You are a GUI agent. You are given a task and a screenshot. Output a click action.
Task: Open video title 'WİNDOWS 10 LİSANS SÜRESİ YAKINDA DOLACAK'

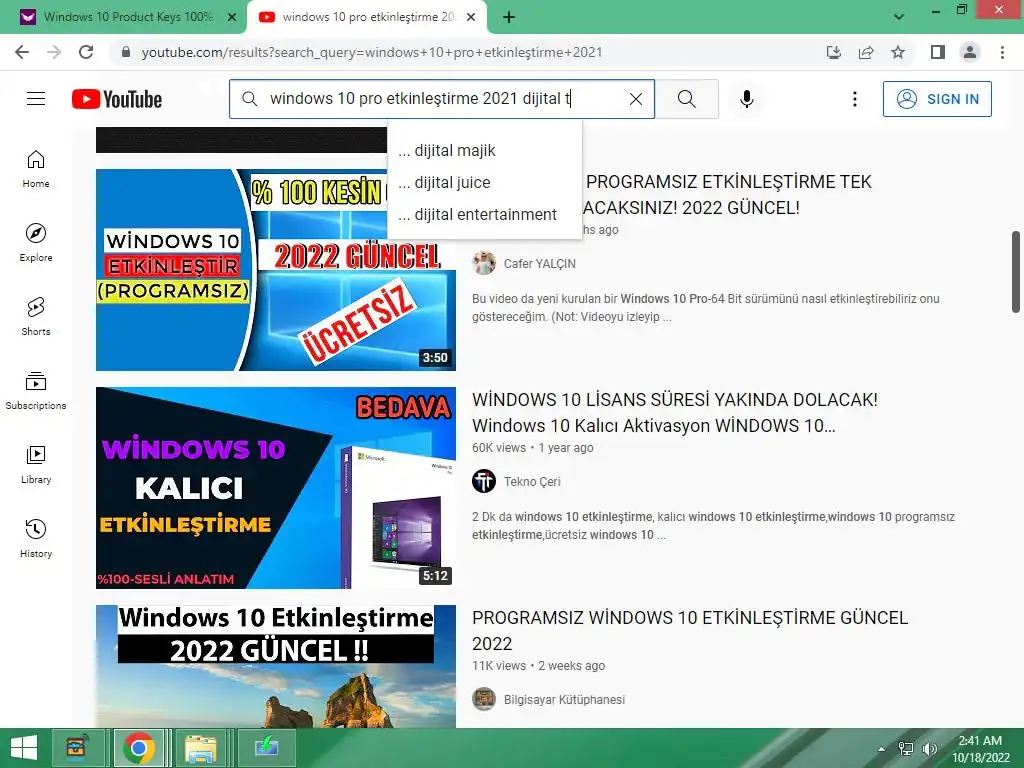[x=675, y=412]
